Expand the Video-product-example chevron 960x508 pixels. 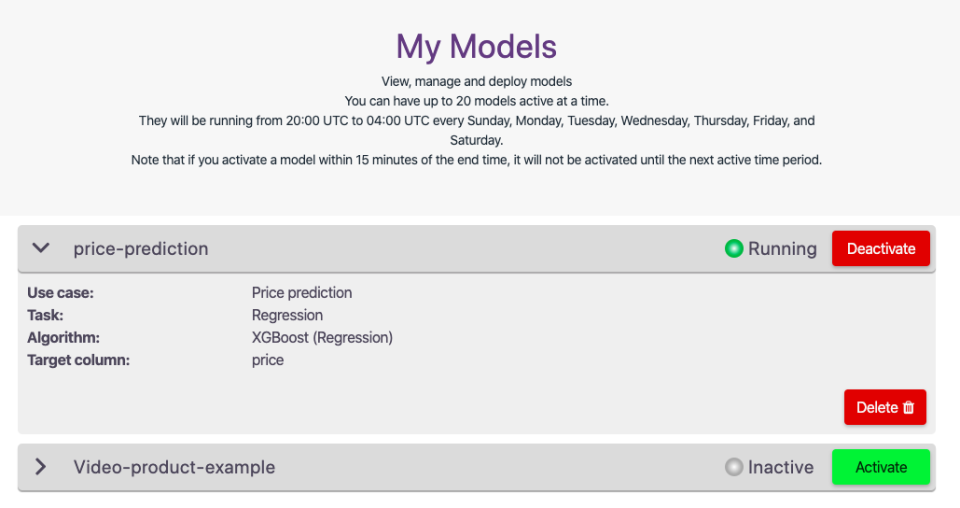41,467
